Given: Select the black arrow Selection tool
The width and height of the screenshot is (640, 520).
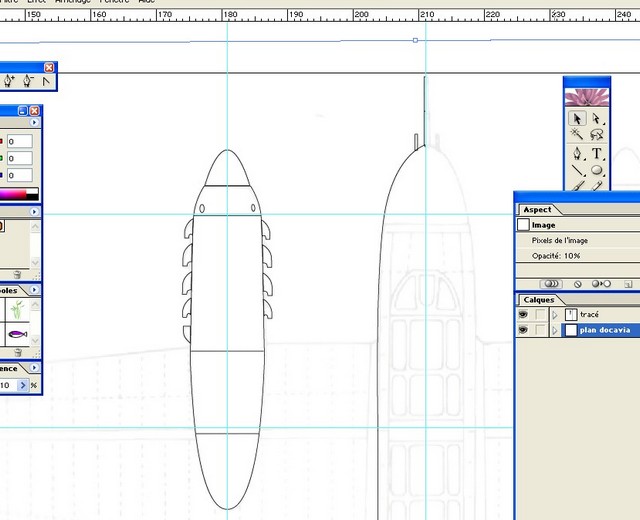Looking at the screenshot, I should pyautogui.click(x=577, y=119).
